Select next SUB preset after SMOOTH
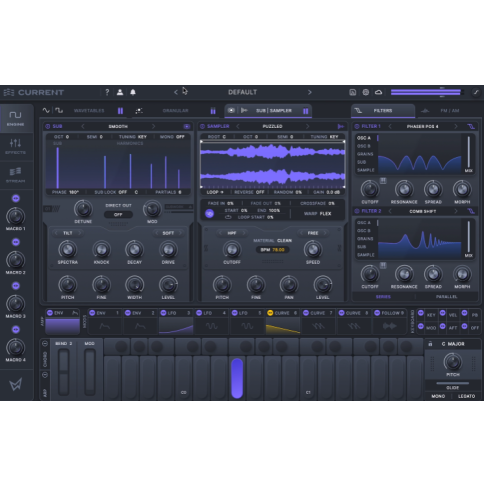 pyautogui.click(x=153, y=126)
